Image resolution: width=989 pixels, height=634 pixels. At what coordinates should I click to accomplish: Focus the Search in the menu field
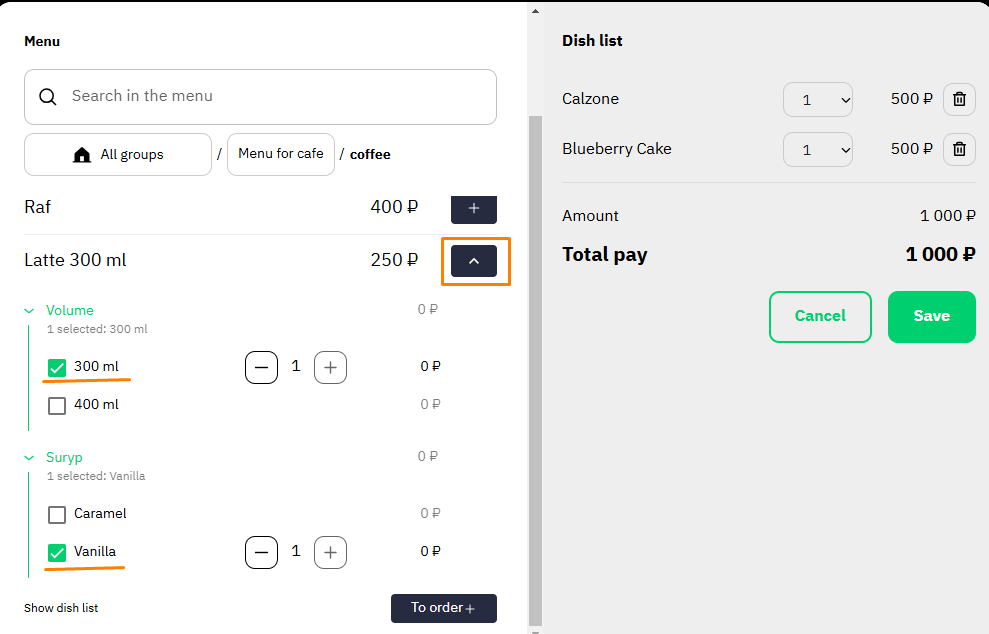coord(260,97)
